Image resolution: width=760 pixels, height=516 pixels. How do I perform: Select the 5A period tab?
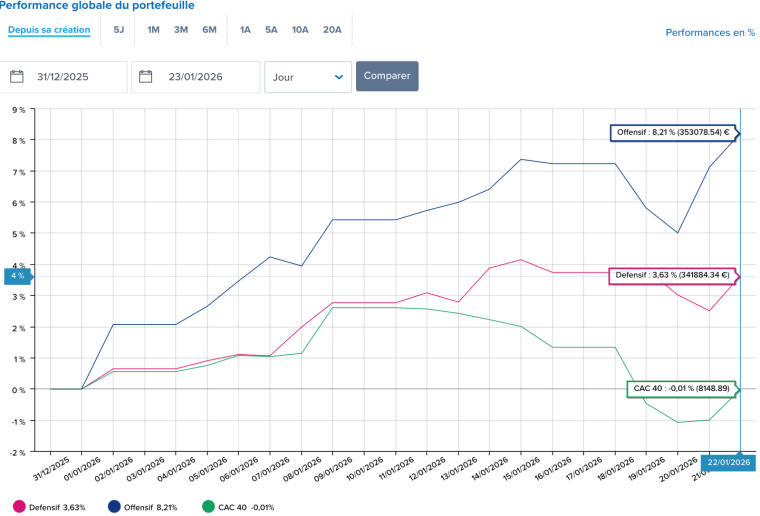click(271, 30)
